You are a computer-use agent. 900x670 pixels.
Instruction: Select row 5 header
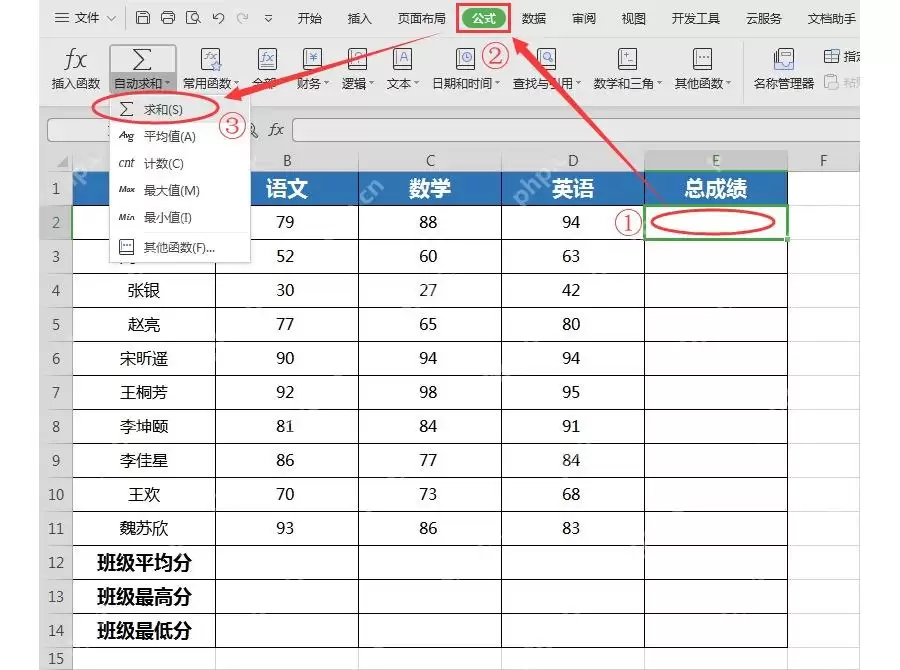(x=56, y=324)
